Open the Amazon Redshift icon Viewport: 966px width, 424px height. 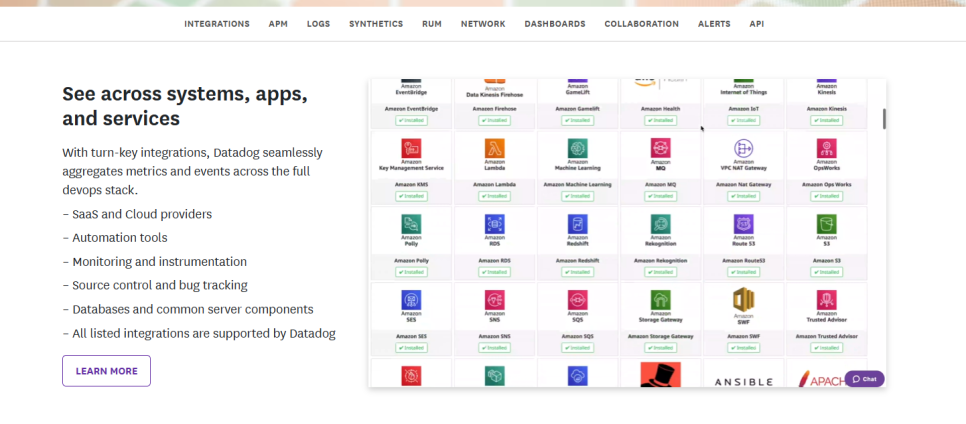[577, 224]
